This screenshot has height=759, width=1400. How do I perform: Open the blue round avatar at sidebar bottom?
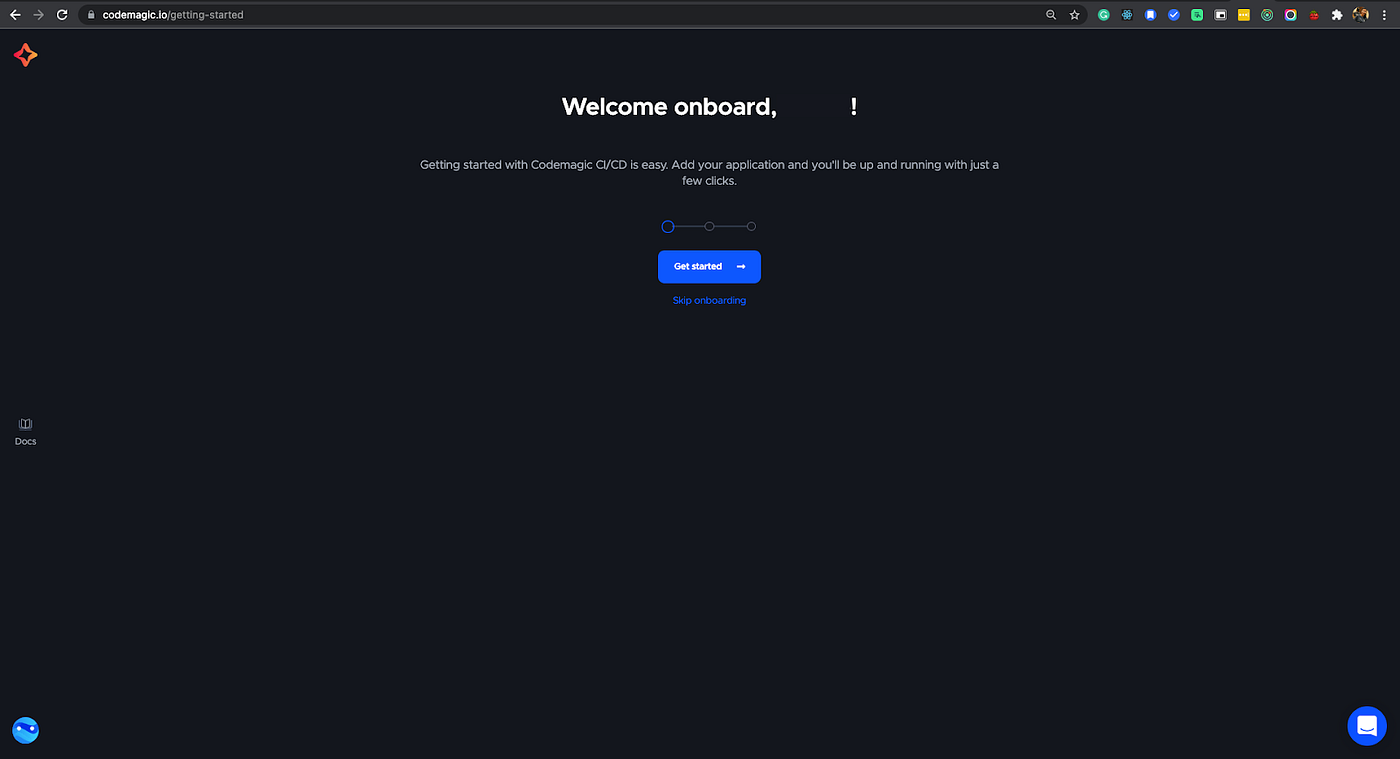click(x=25, y=730)
